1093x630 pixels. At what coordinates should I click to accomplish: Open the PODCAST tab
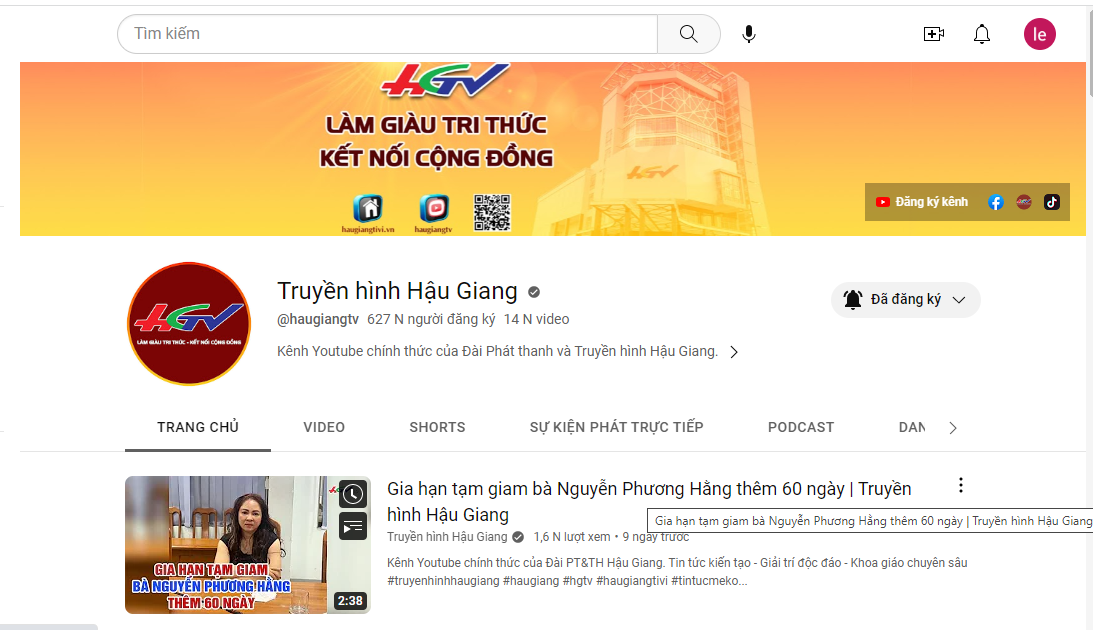[801, 427]
